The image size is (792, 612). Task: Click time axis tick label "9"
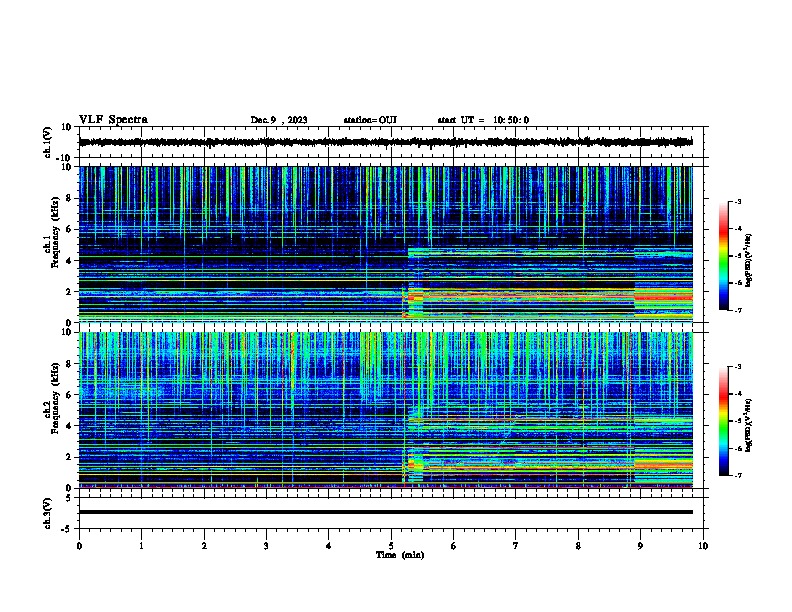(640, 546)
